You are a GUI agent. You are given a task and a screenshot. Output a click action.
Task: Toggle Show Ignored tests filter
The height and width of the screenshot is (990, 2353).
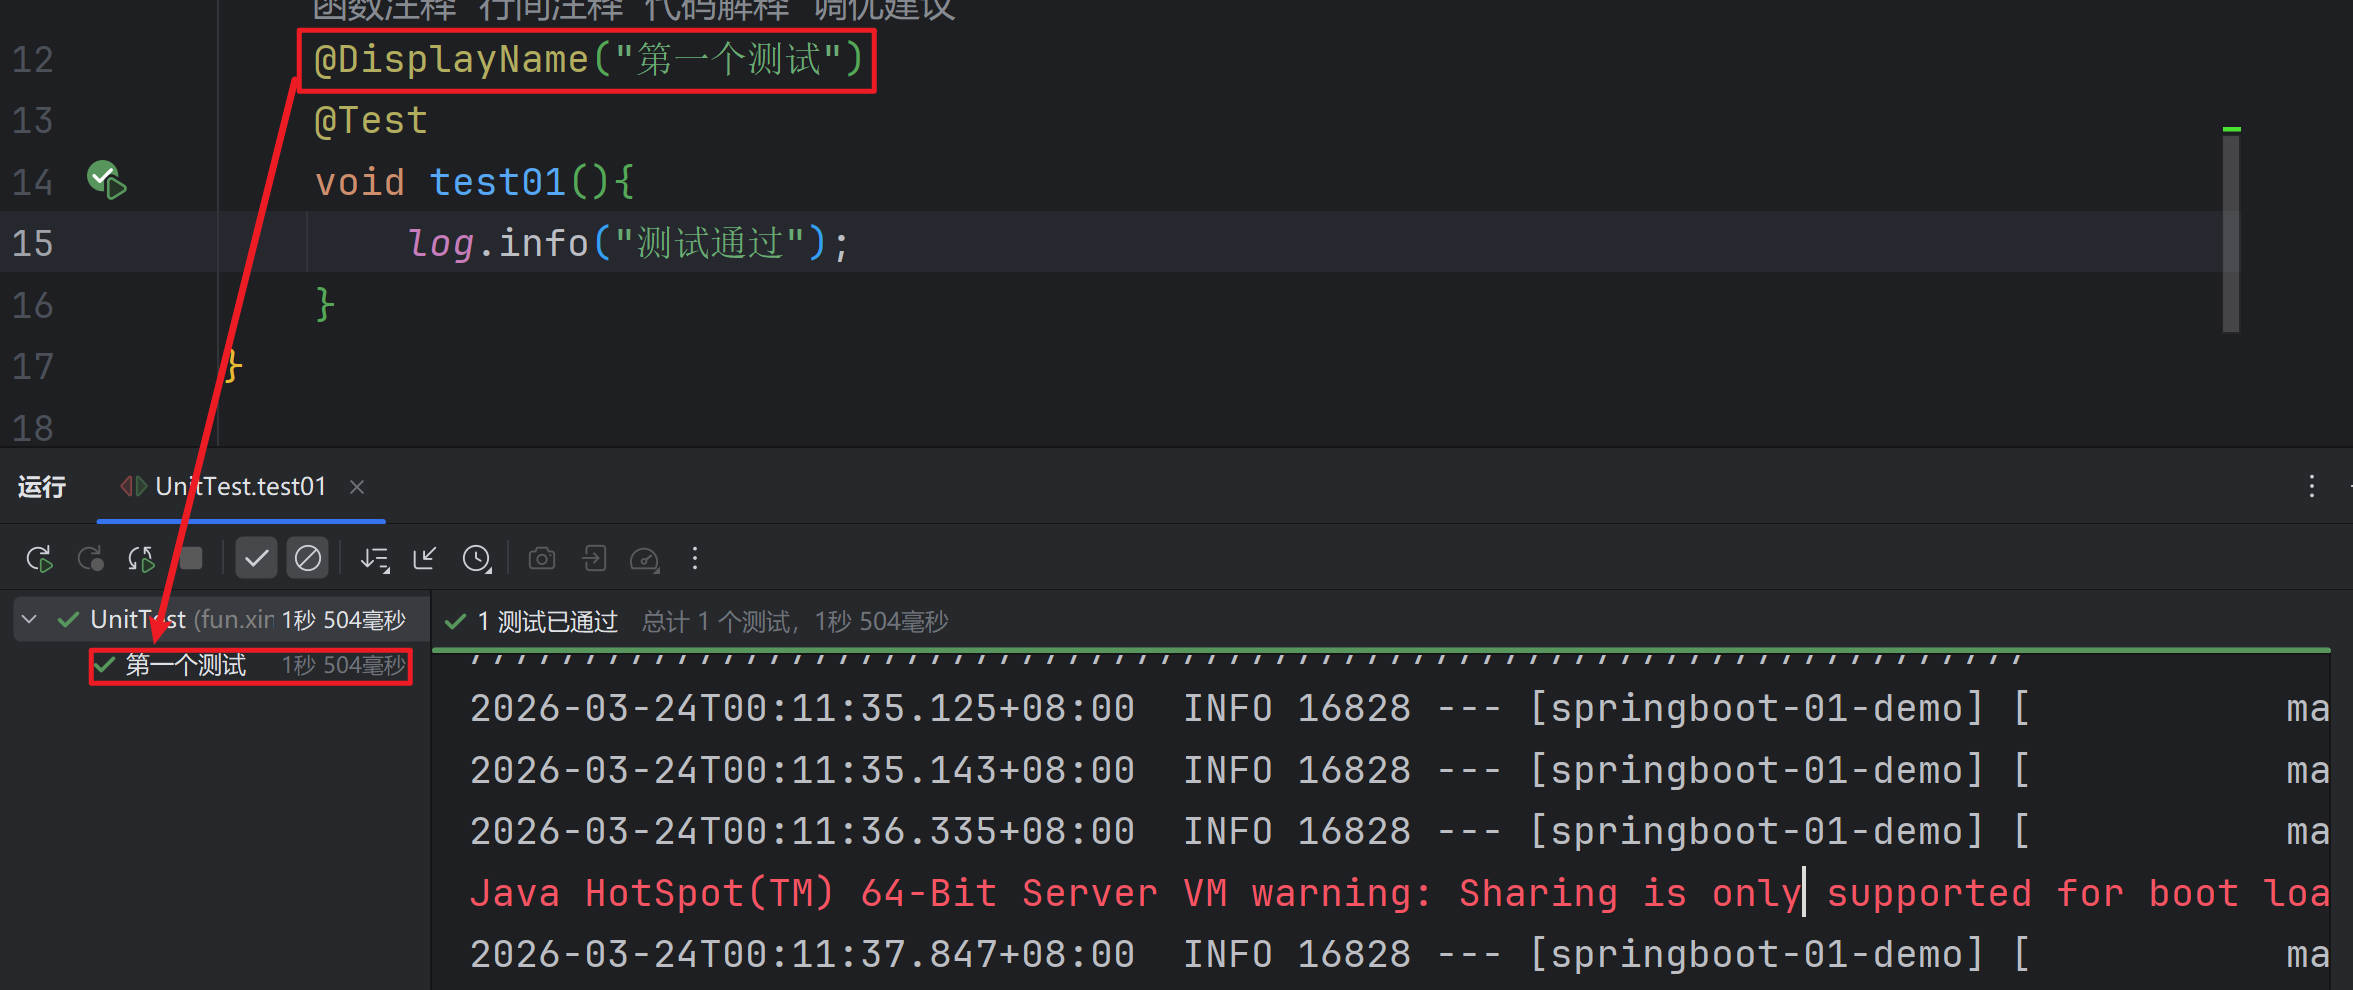coord(308,558)
